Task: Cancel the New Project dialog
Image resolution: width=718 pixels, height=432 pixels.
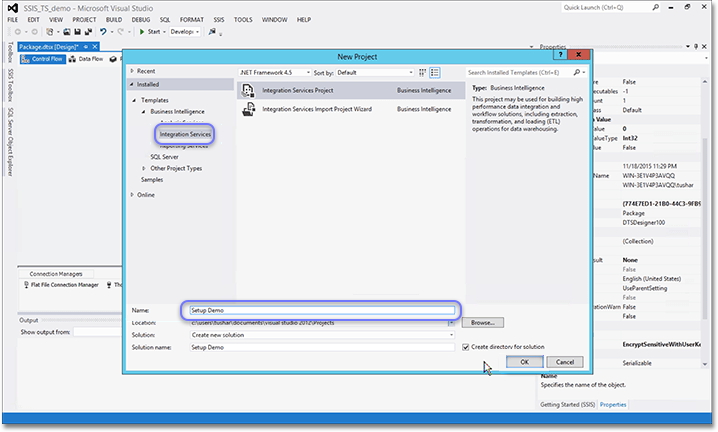Action: (565, 362)
